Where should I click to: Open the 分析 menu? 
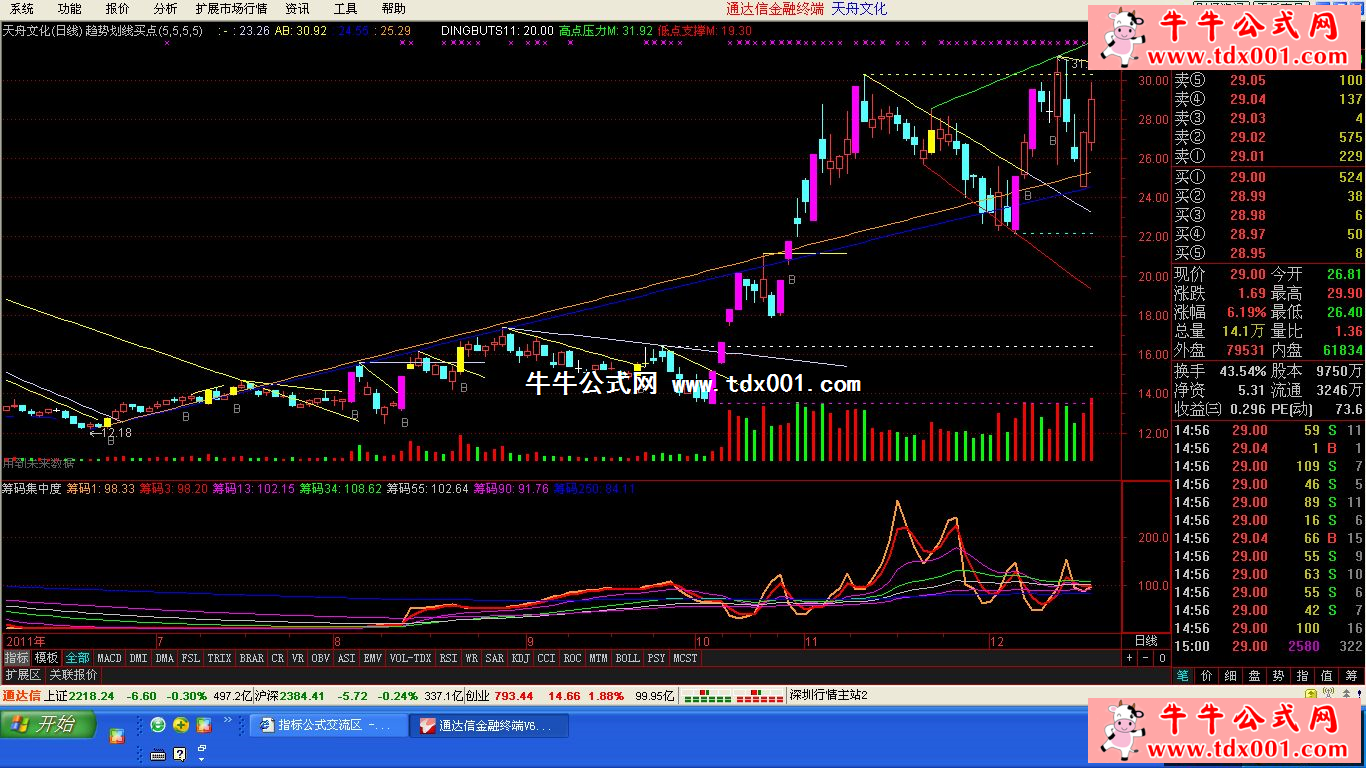click(165, 8)
